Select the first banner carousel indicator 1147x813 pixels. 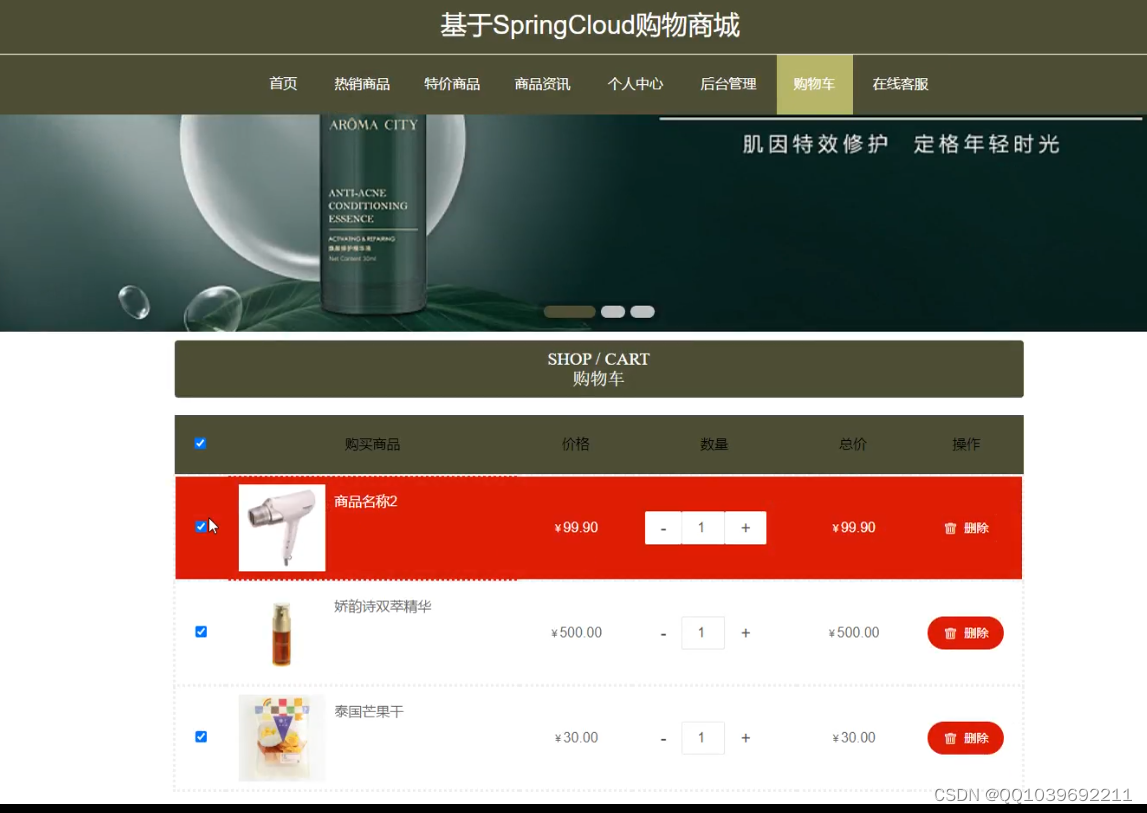(x=569, y=312)
